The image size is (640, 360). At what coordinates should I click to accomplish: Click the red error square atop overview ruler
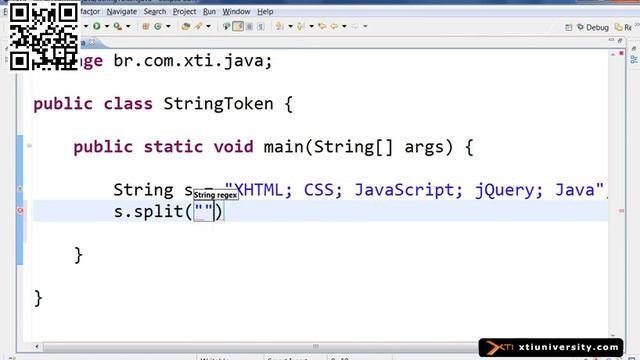click(x=621, y=53)
